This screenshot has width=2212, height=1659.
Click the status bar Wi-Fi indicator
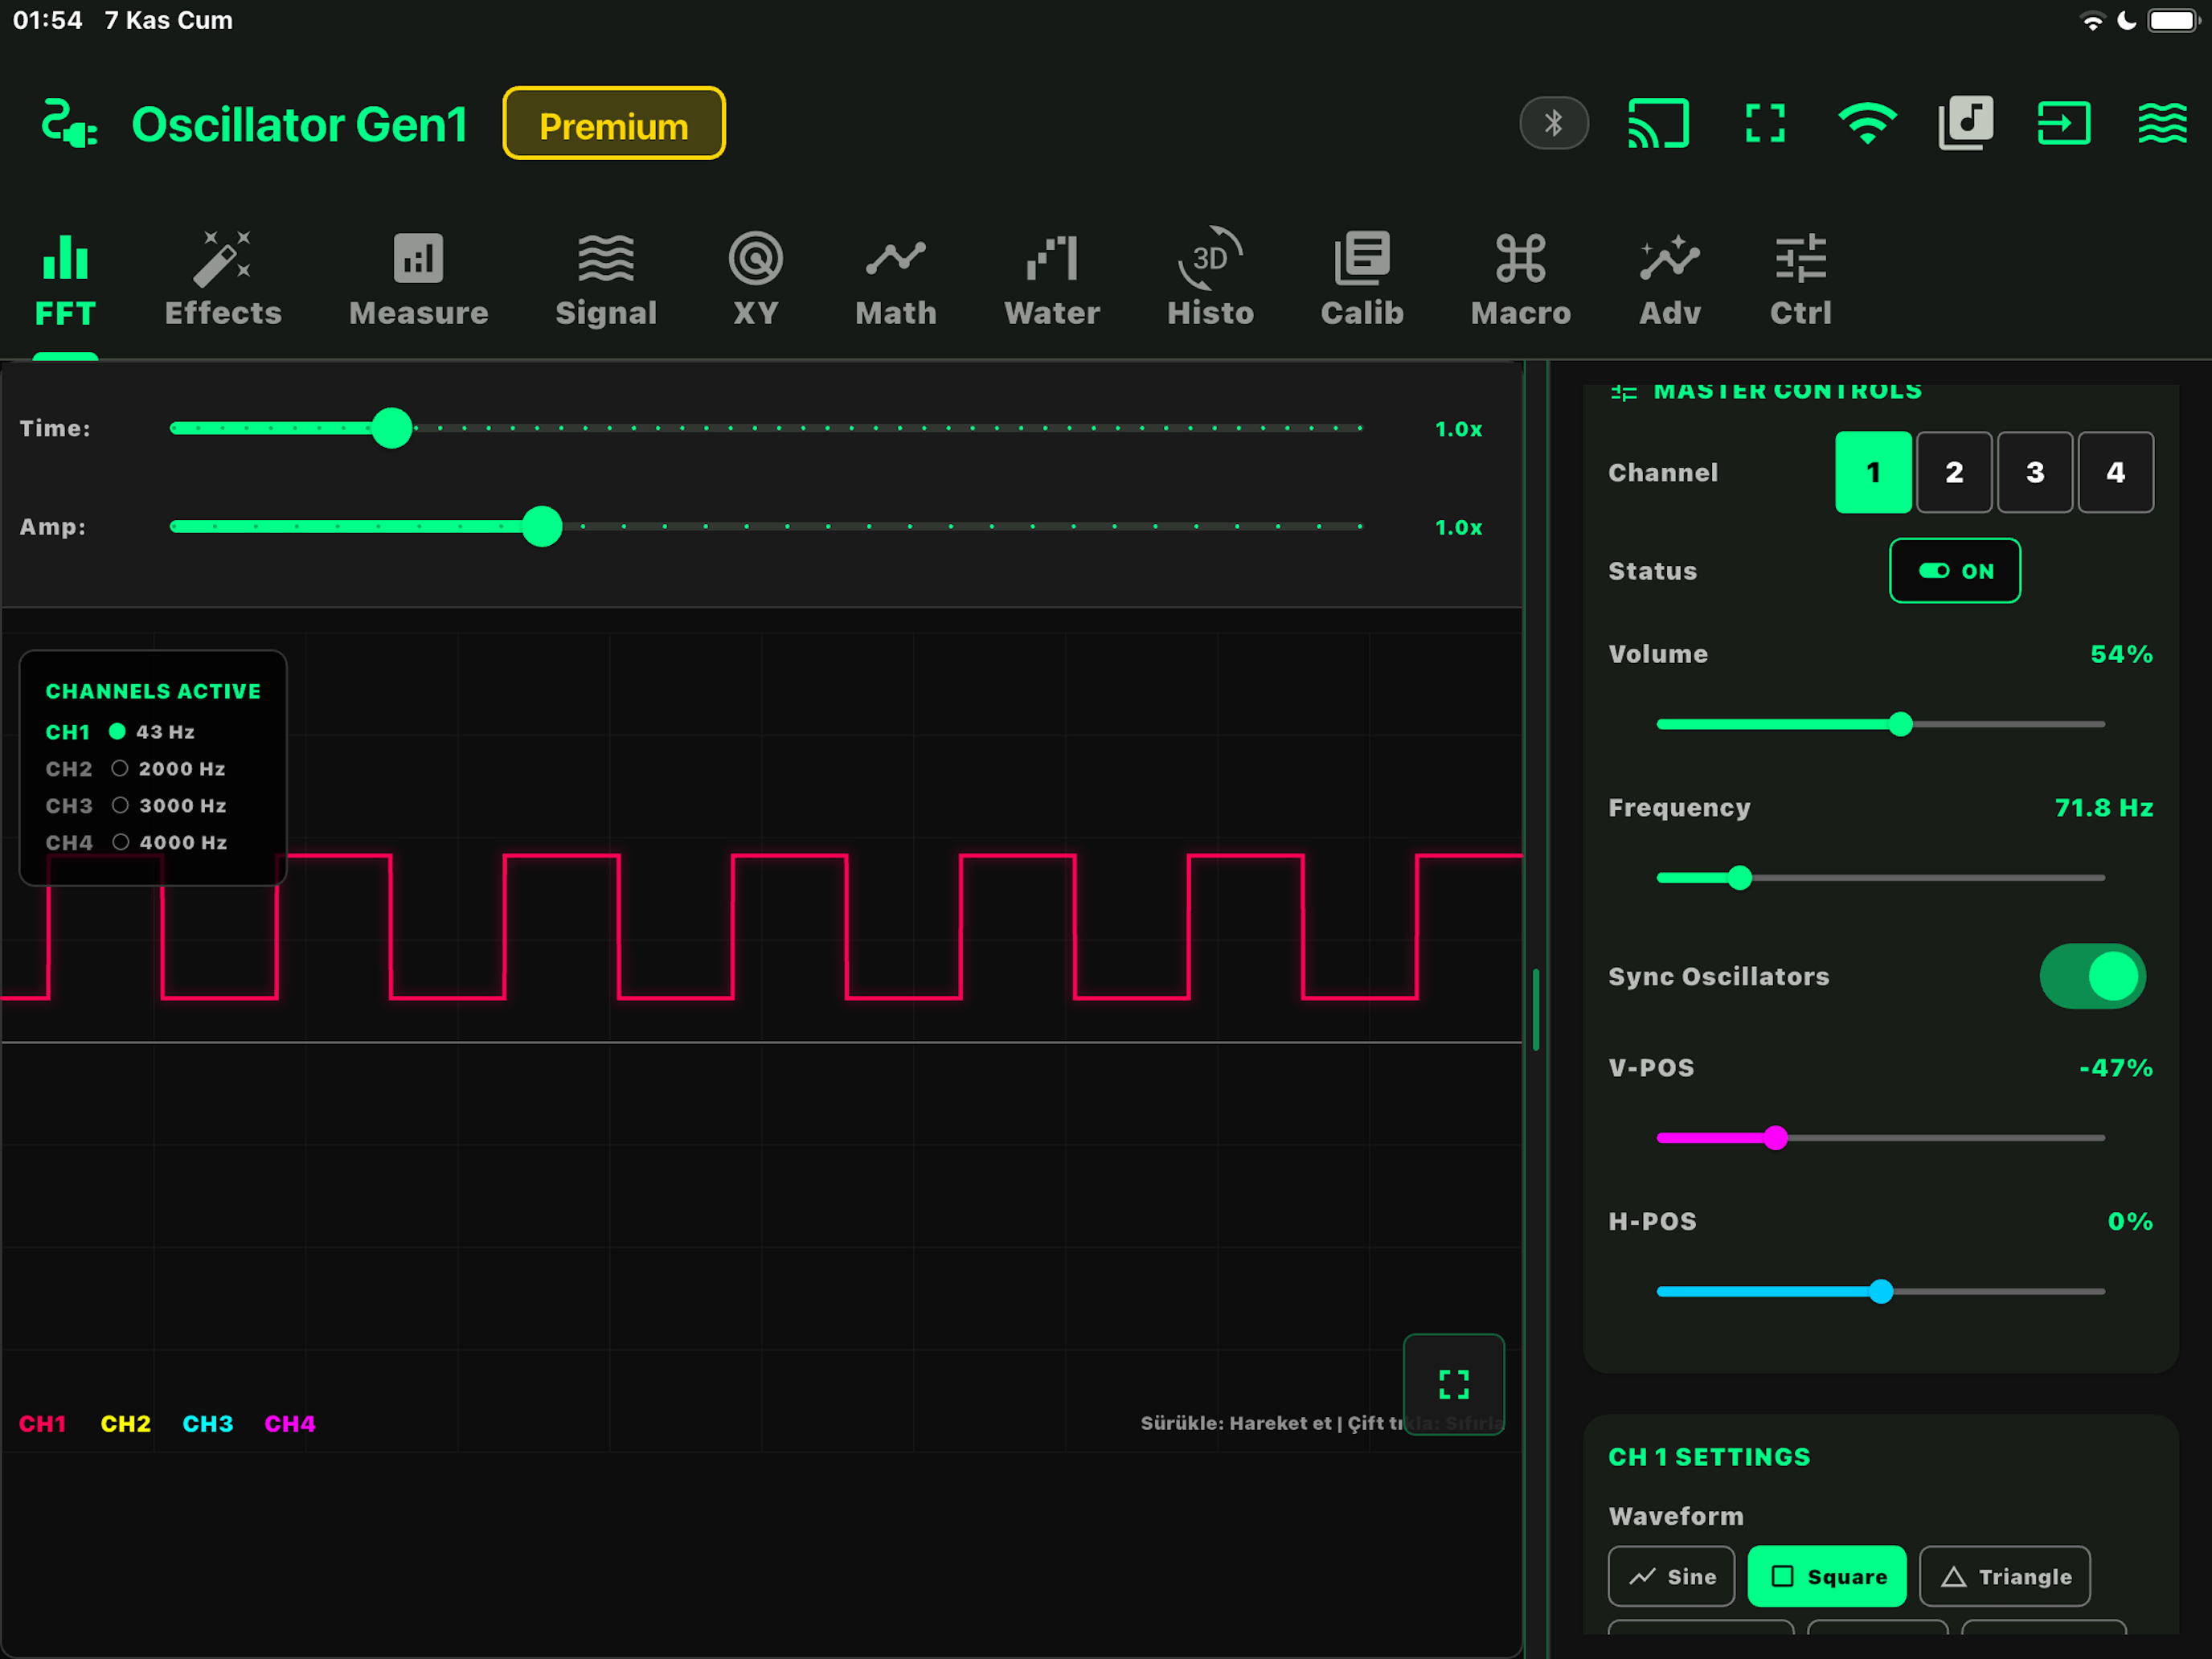click(2092, 21)
